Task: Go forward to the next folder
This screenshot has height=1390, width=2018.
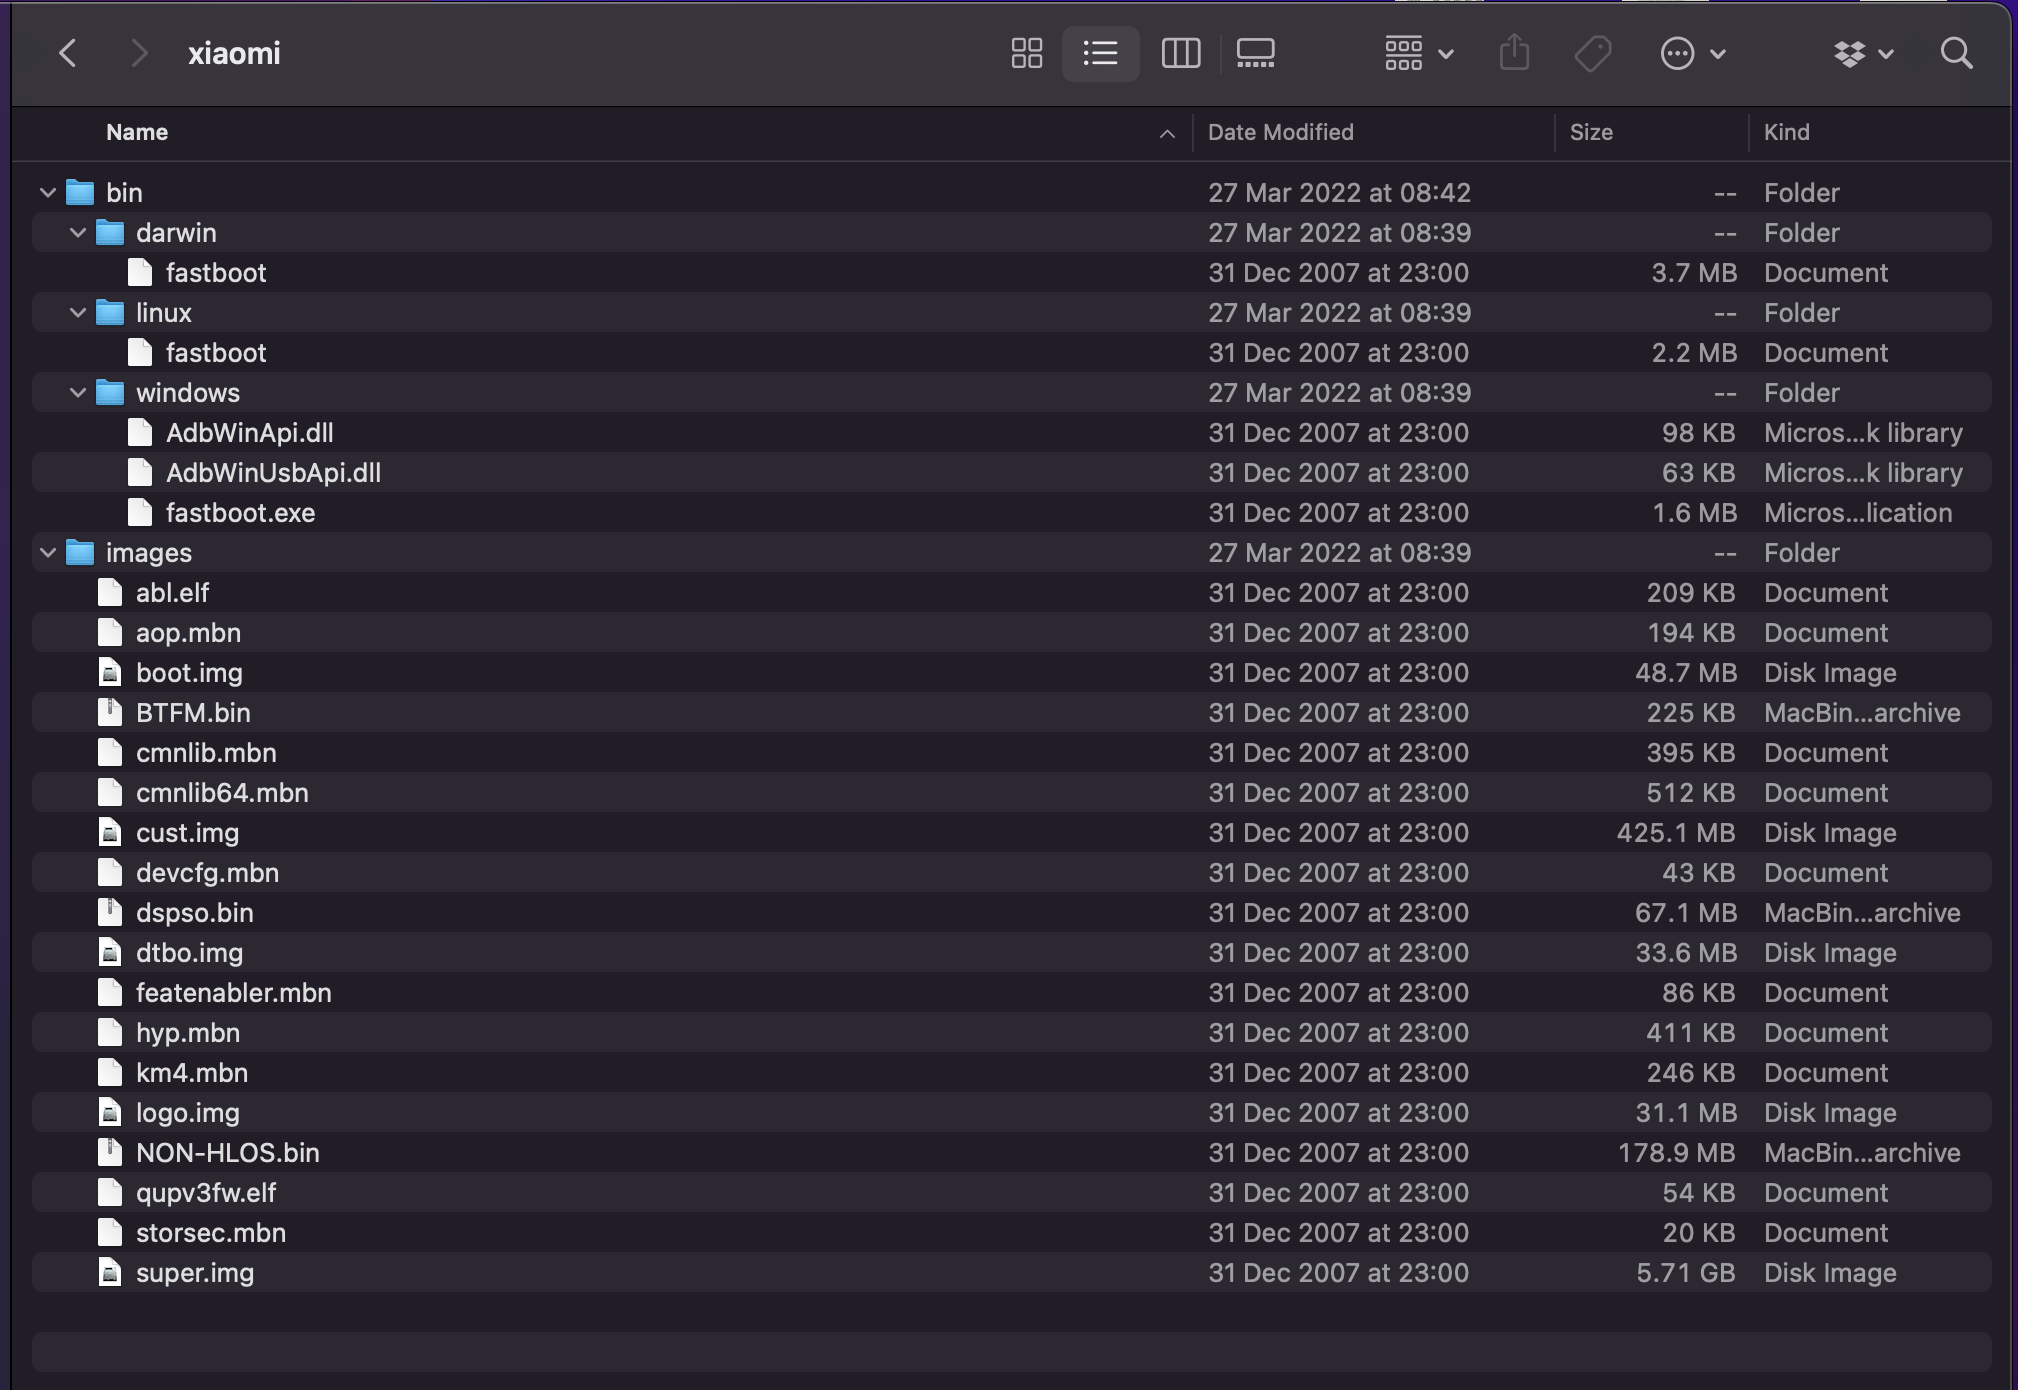Action: pos(139,53)
